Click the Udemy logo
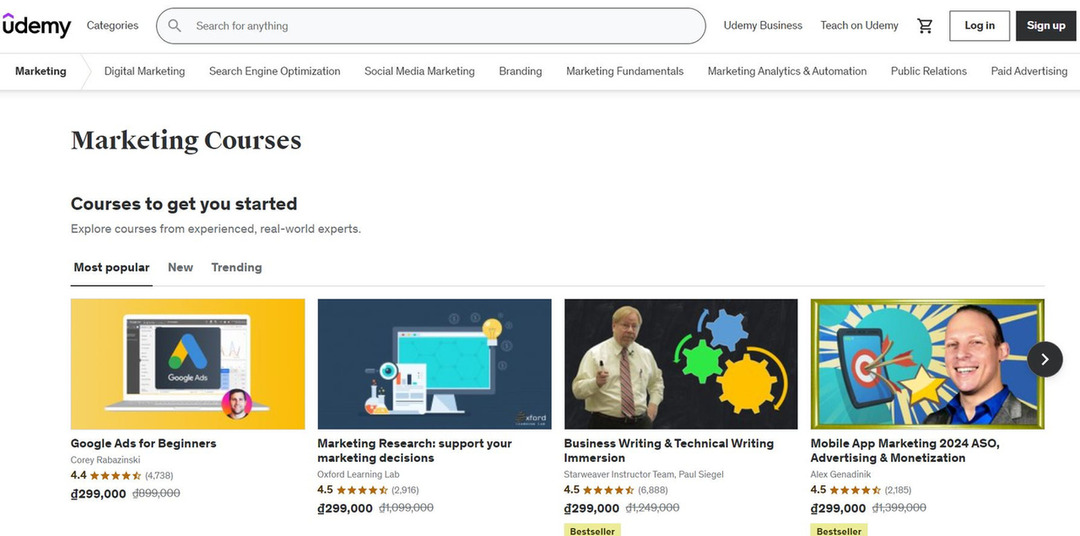Screen dimensions: 1080x536 tap(37, 25)
